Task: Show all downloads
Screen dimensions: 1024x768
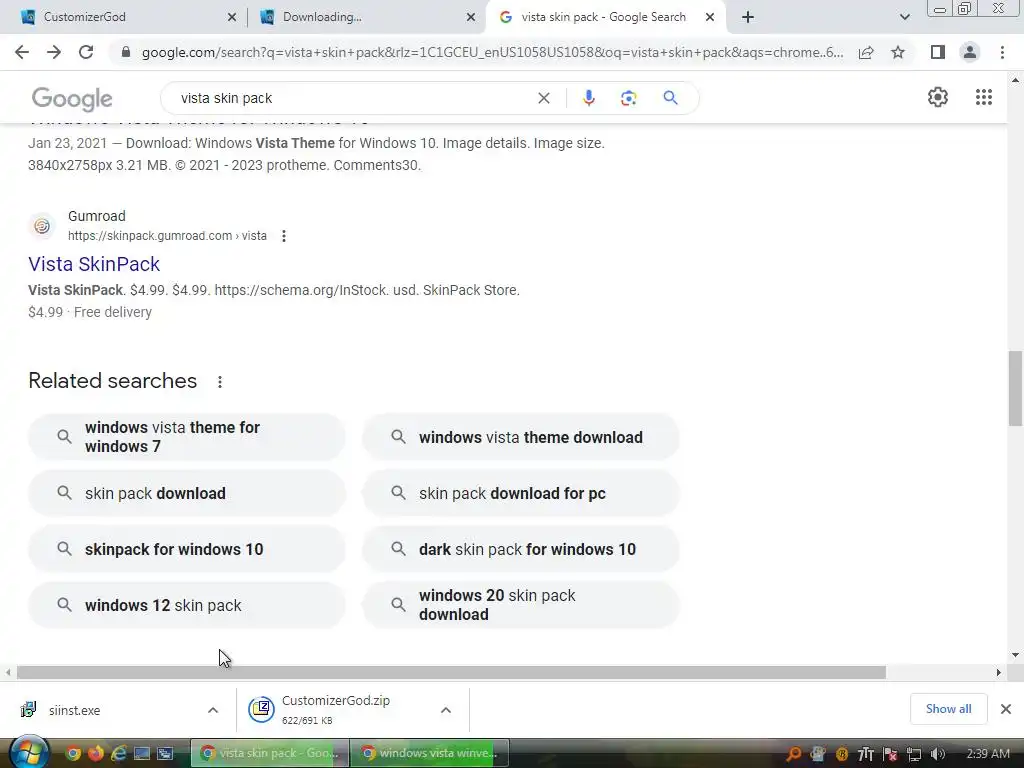Action: click(948, 709)
